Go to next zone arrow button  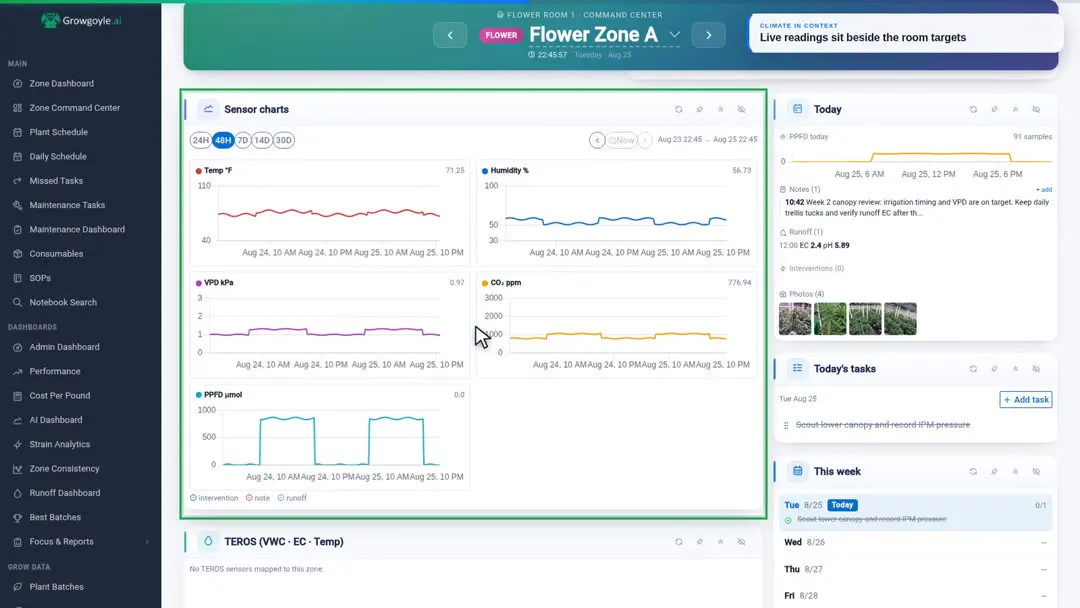point(708,35)
